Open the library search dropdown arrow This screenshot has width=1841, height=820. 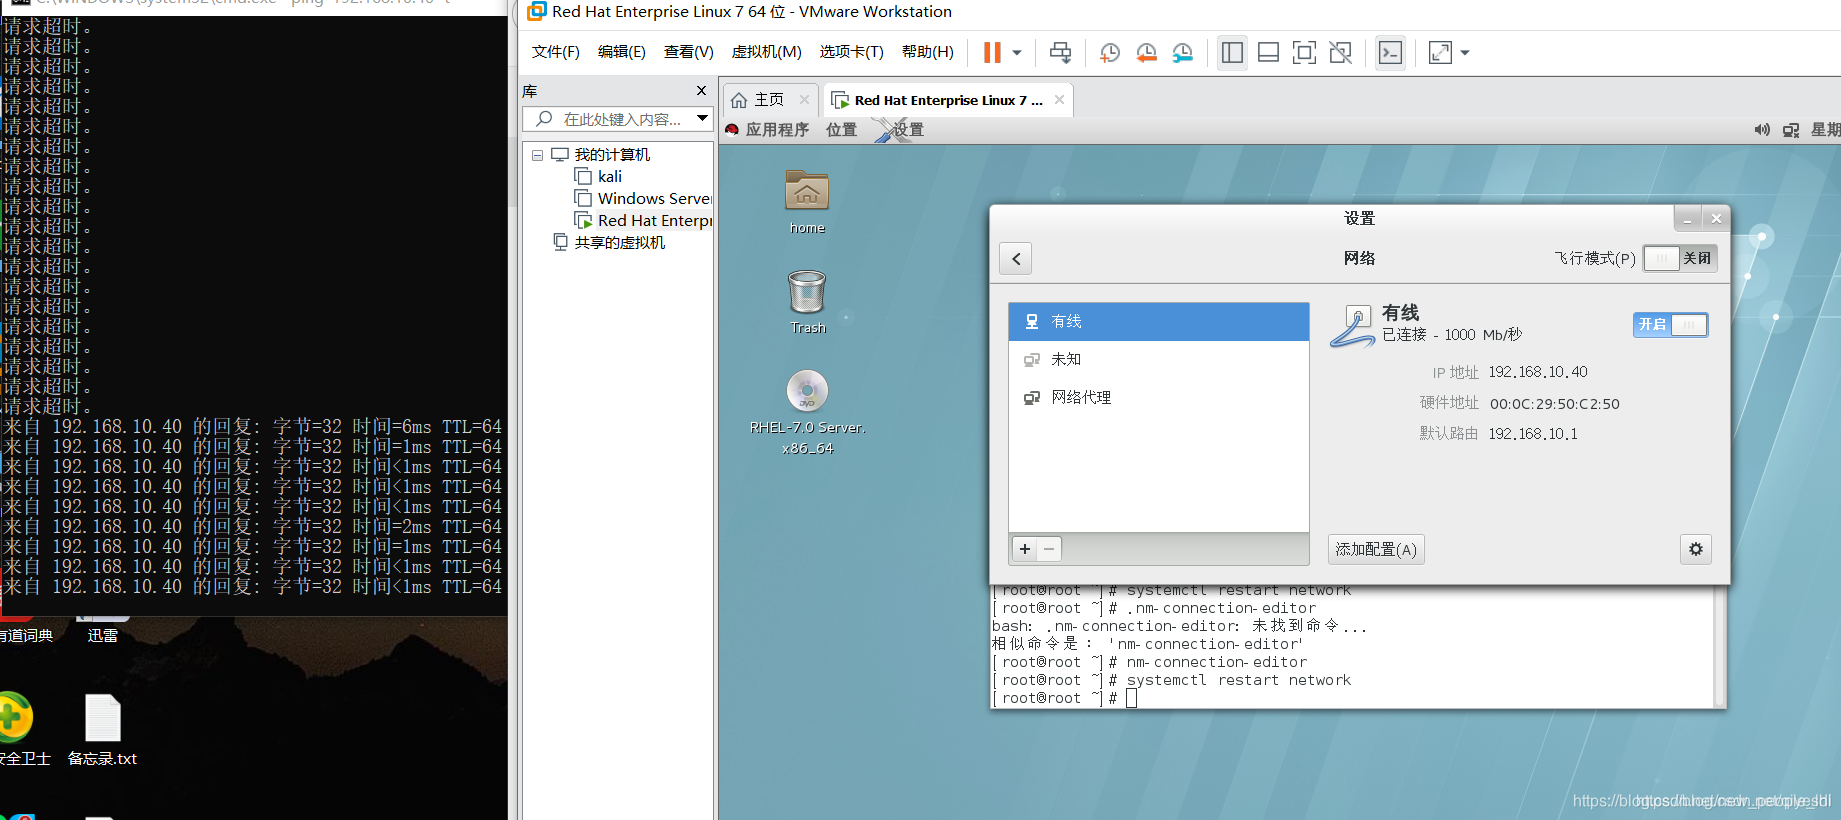(703, 119)
